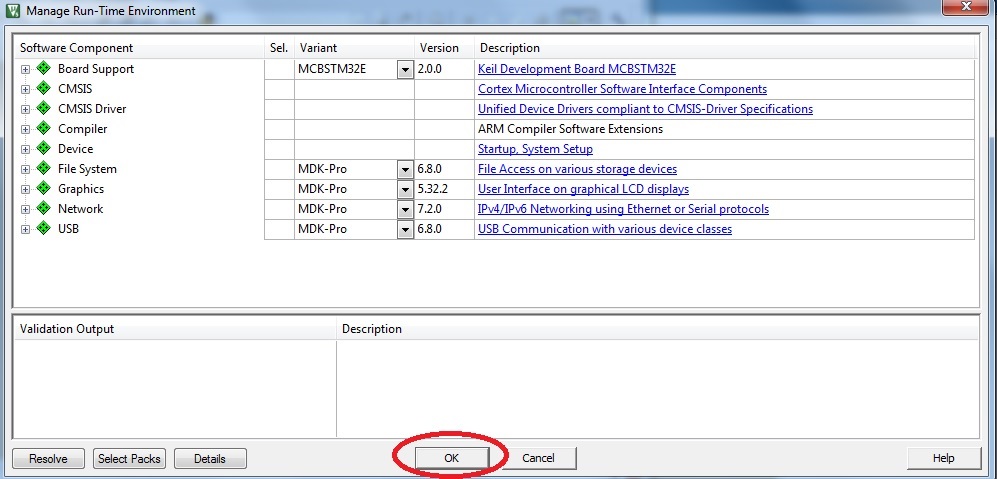Viewport: 997px width, 479px height.
Task: Open File System MDK-Pro variant dropdown
Action: [x=405, y=170]
